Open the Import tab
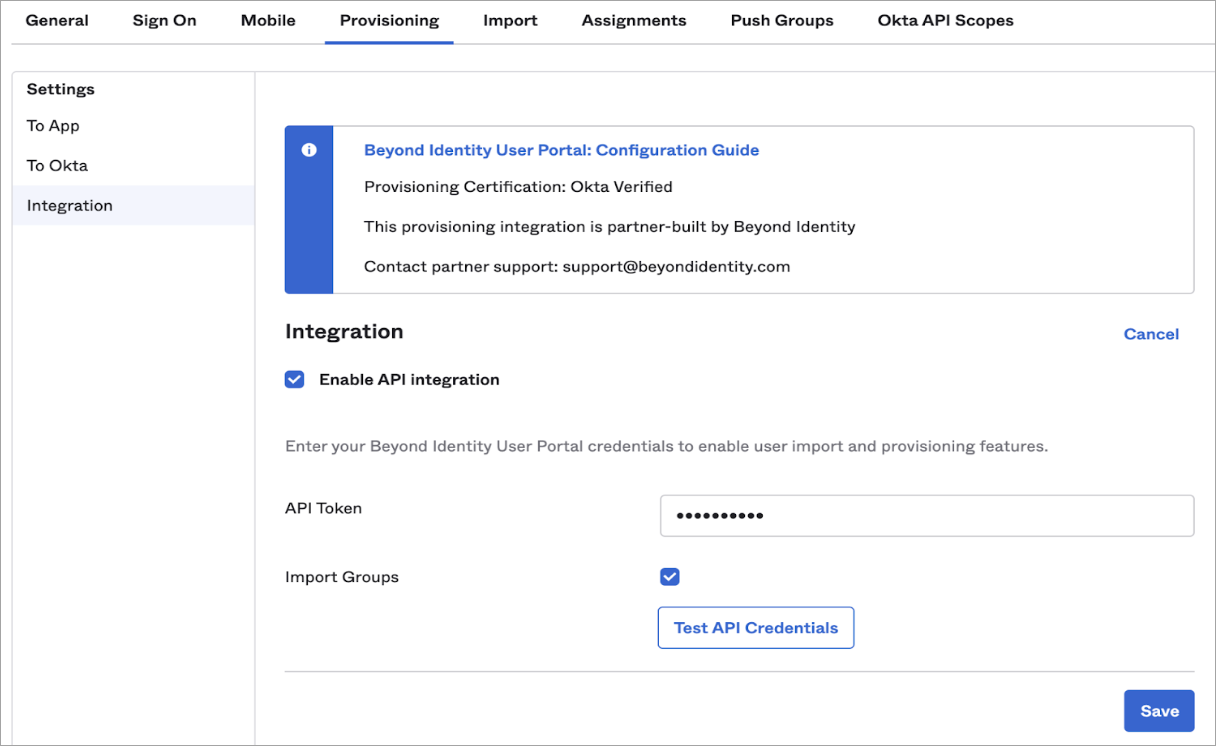This screenshot has height=746, width=1216. tap(510, 21)
